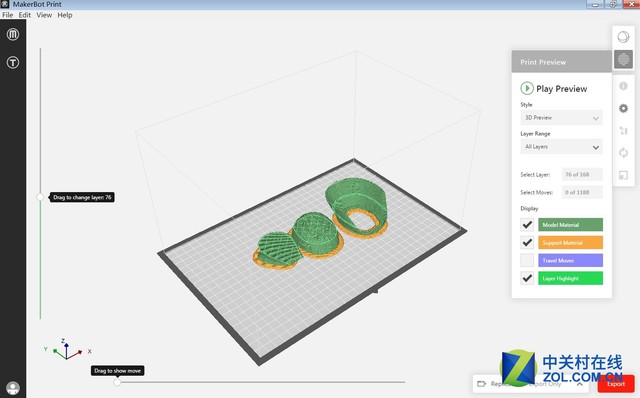
Task: Open the Style 3D Preview dropdown
Action: click(561, 118)
